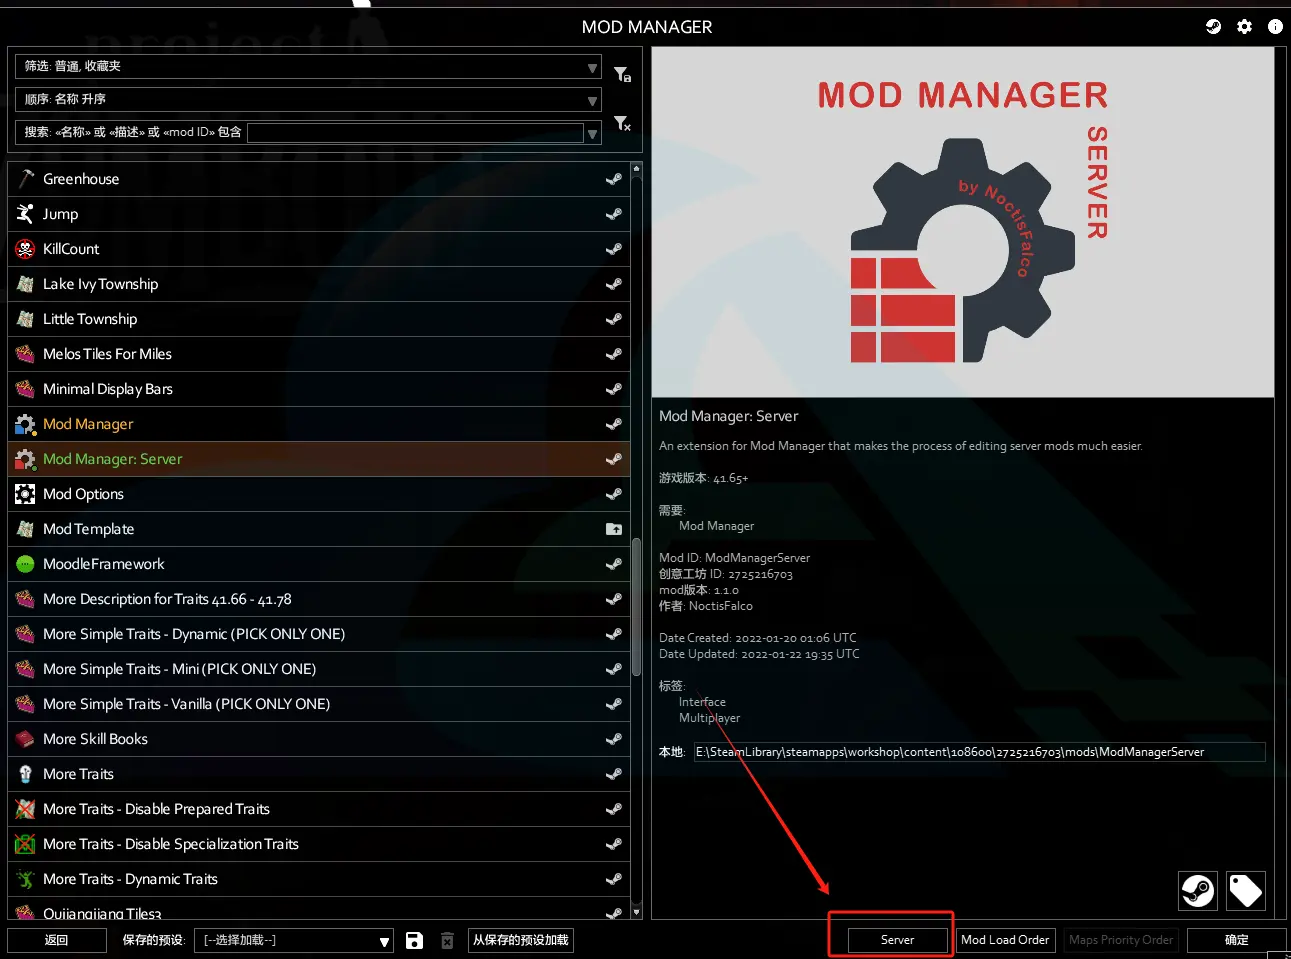Select More Description for Traits 41.66 - 41.78
This screenshot has height=959, width=1291.
pyautogui.click(x=319, y=599)
